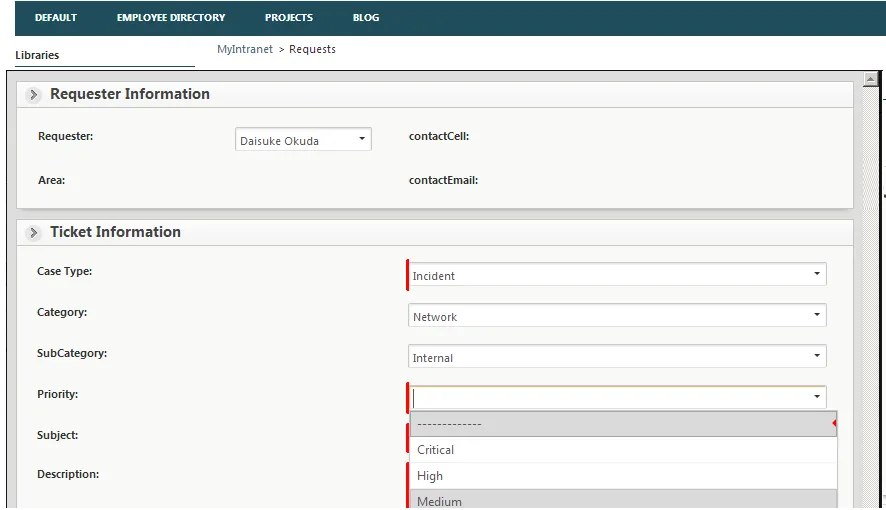Click the Requester Information heading
The height and width of the screenshot is (510, 886).
tap(130, 94)
